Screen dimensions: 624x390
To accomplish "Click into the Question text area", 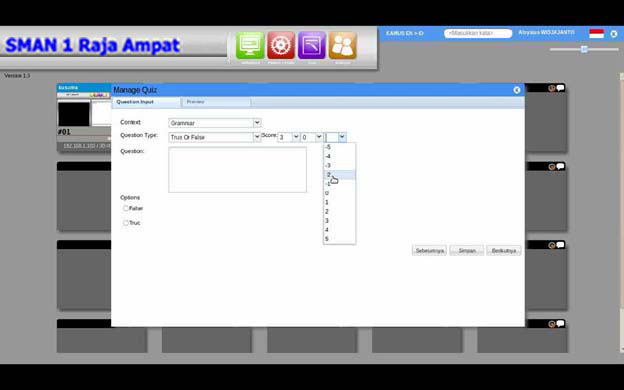I will [238, 170].
